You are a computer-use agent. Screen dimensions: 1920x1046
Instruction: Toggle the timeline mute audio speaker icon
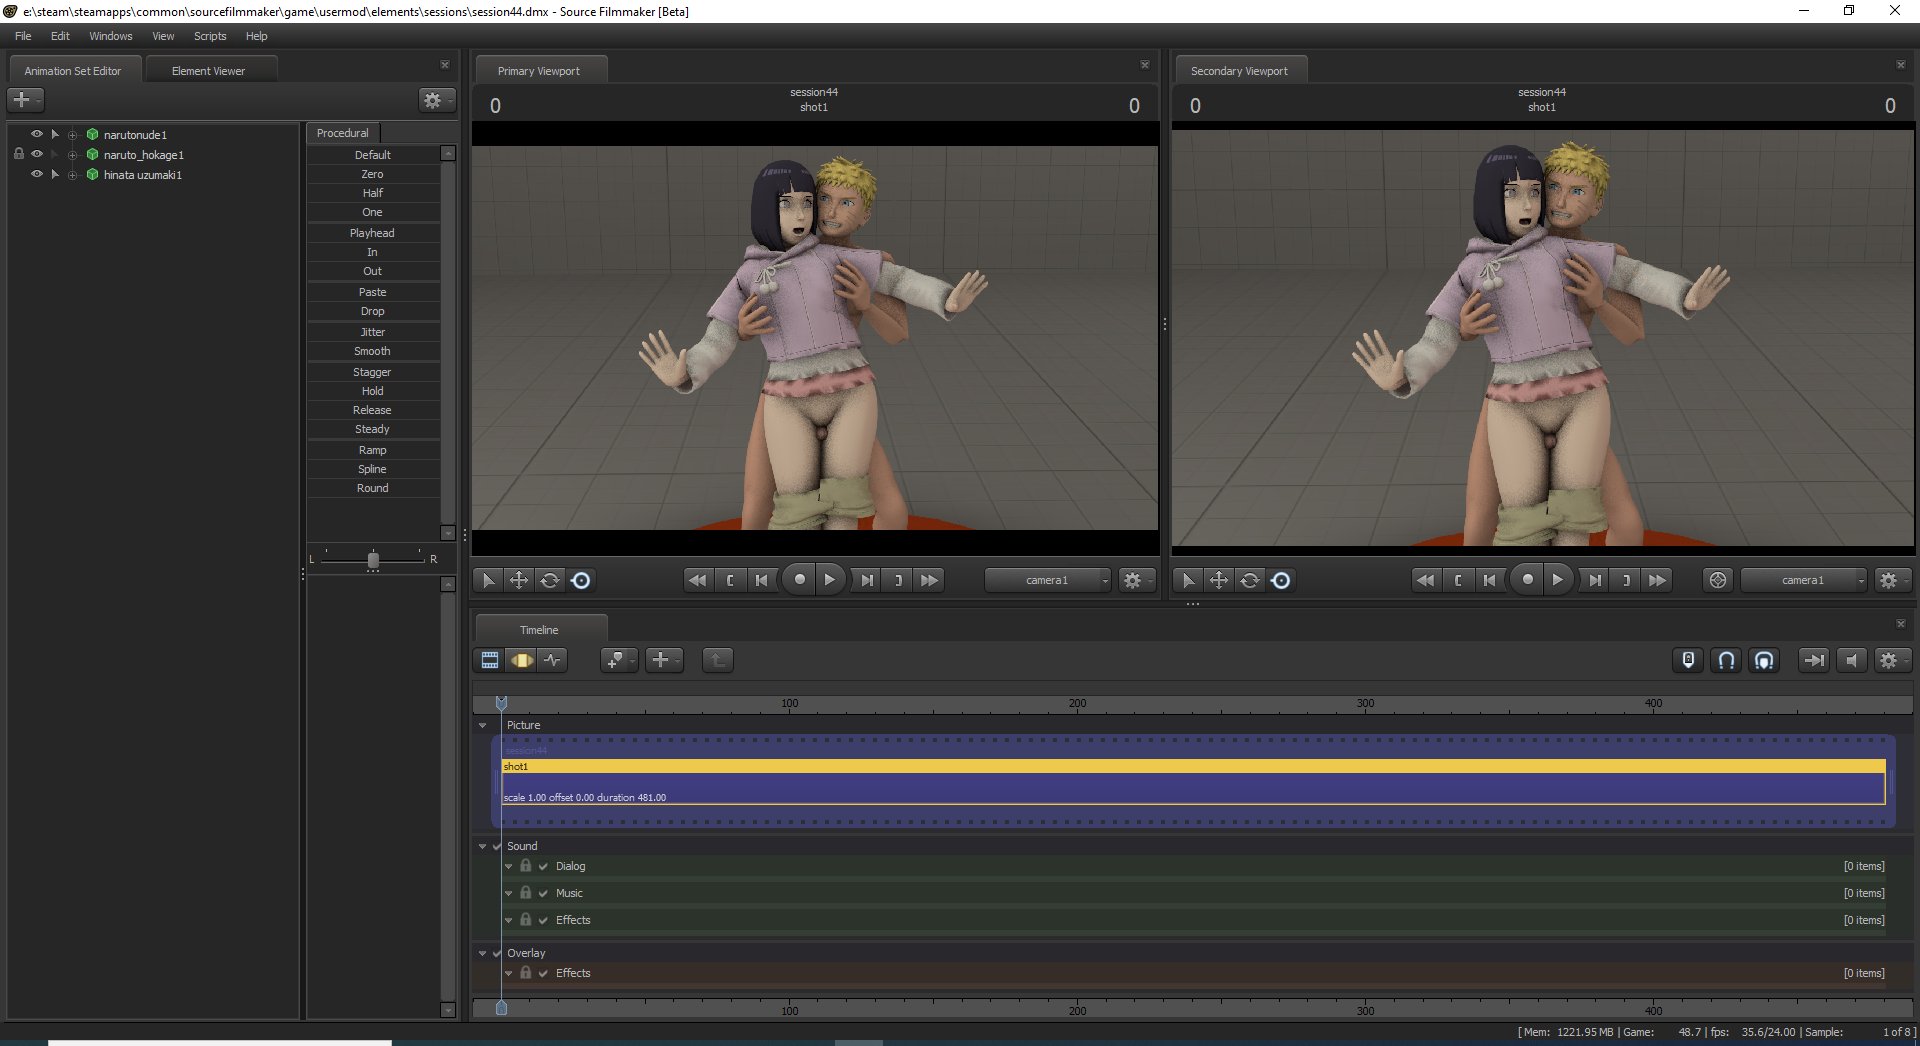1852,660
